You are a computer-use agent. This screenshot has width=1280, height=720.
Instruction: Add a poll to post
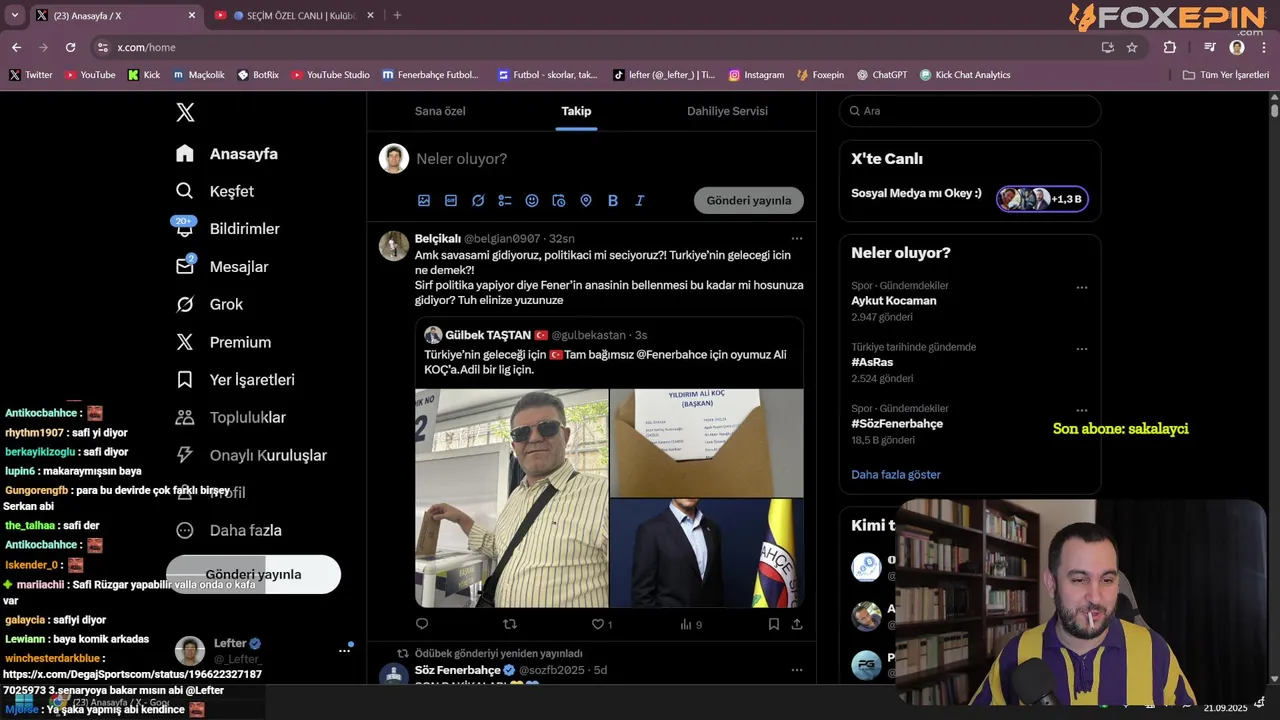[505, 201]
